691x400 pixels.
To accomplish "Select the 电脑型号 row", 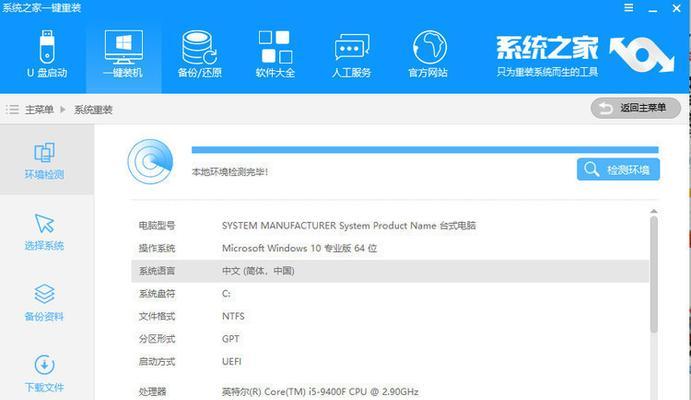I will click(390, 226).
